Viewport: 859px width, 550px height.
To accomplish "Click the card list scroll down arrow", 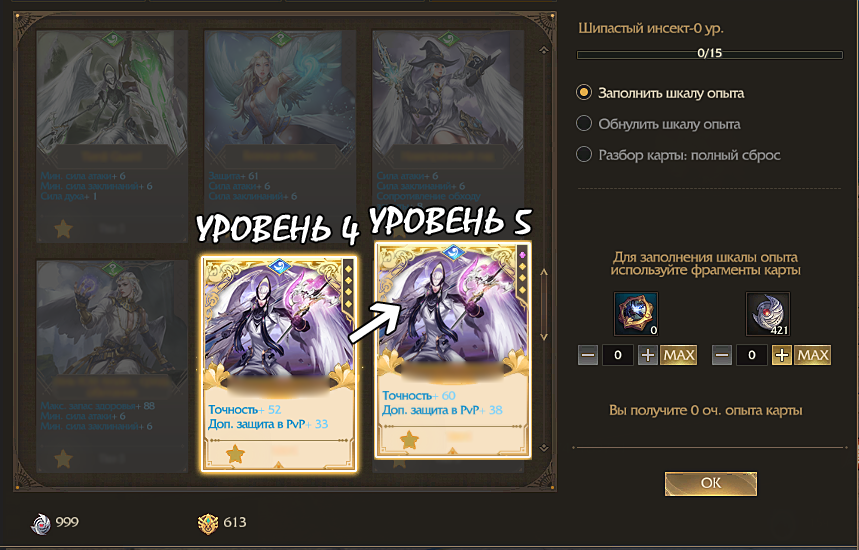I will point(544,336).
